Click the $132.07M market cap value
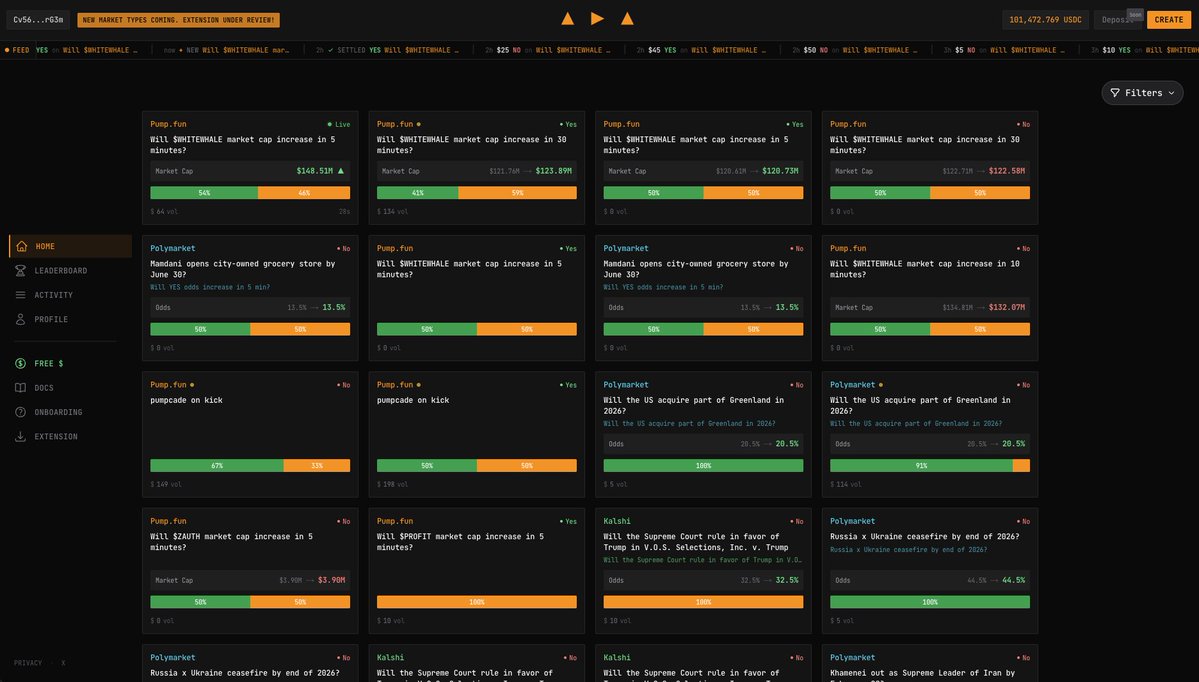 coord(1007,307)
